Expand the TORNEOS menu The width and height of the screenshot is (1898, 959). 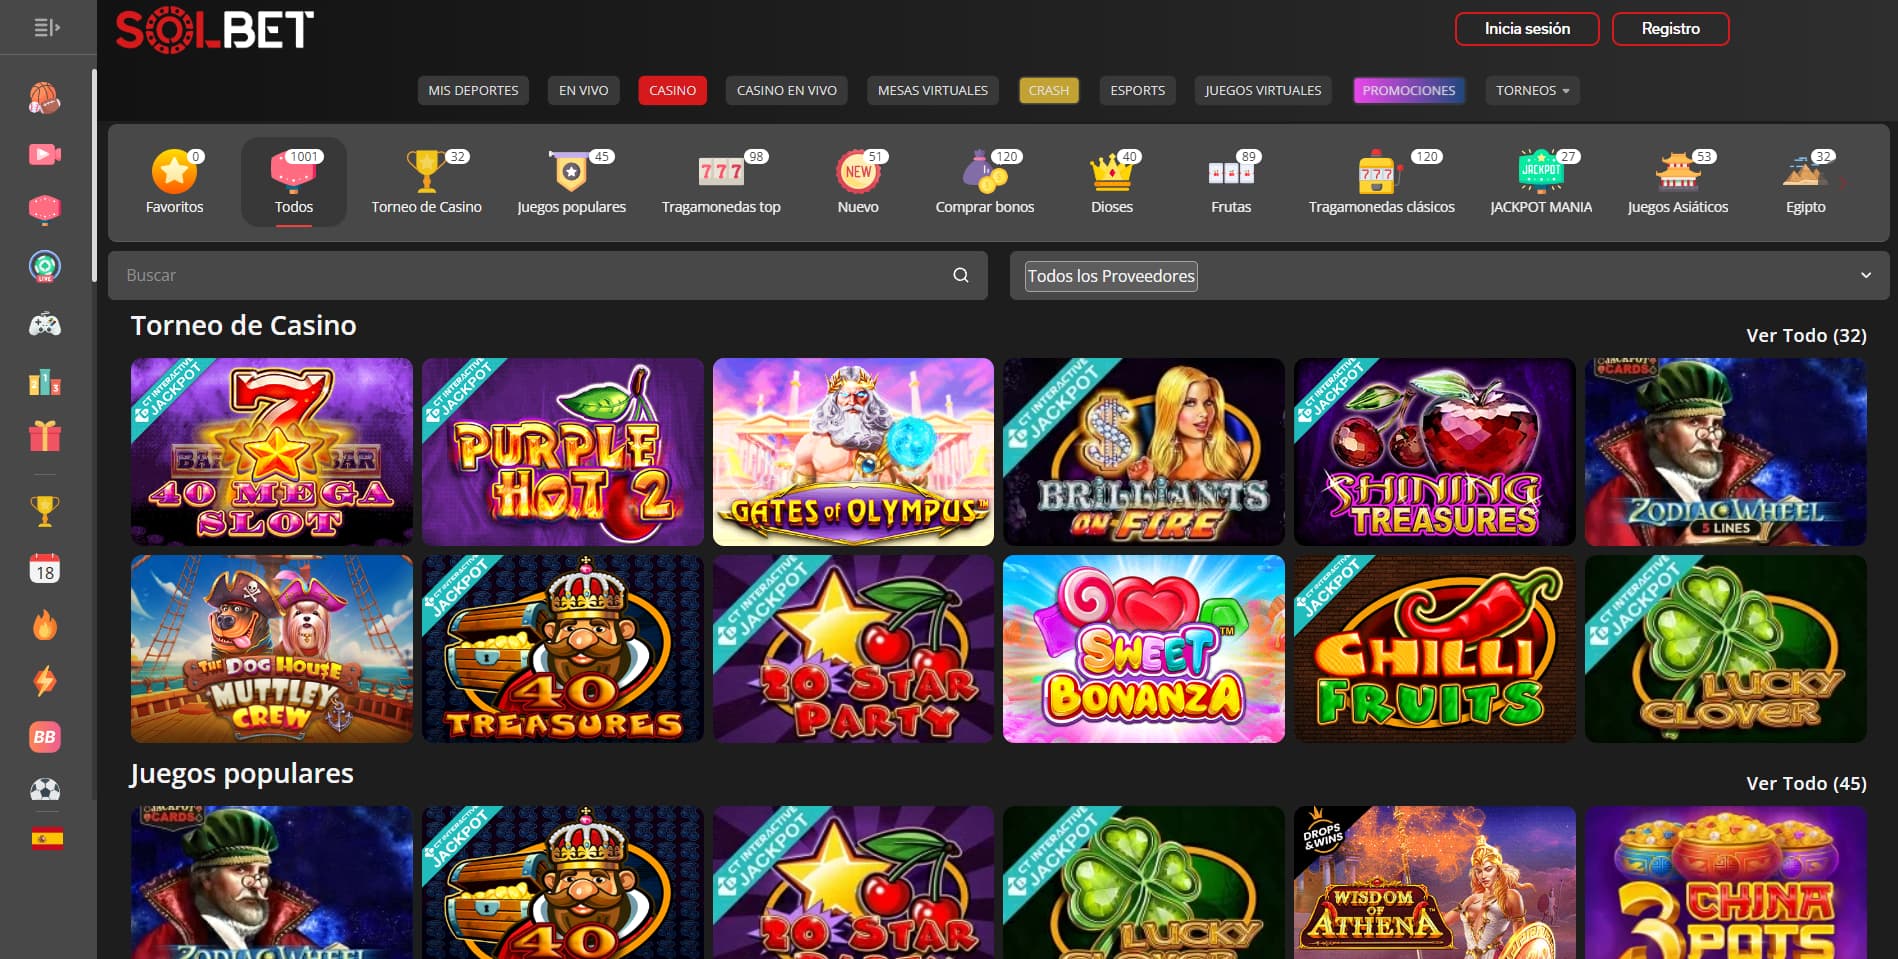pos(1532,90)
